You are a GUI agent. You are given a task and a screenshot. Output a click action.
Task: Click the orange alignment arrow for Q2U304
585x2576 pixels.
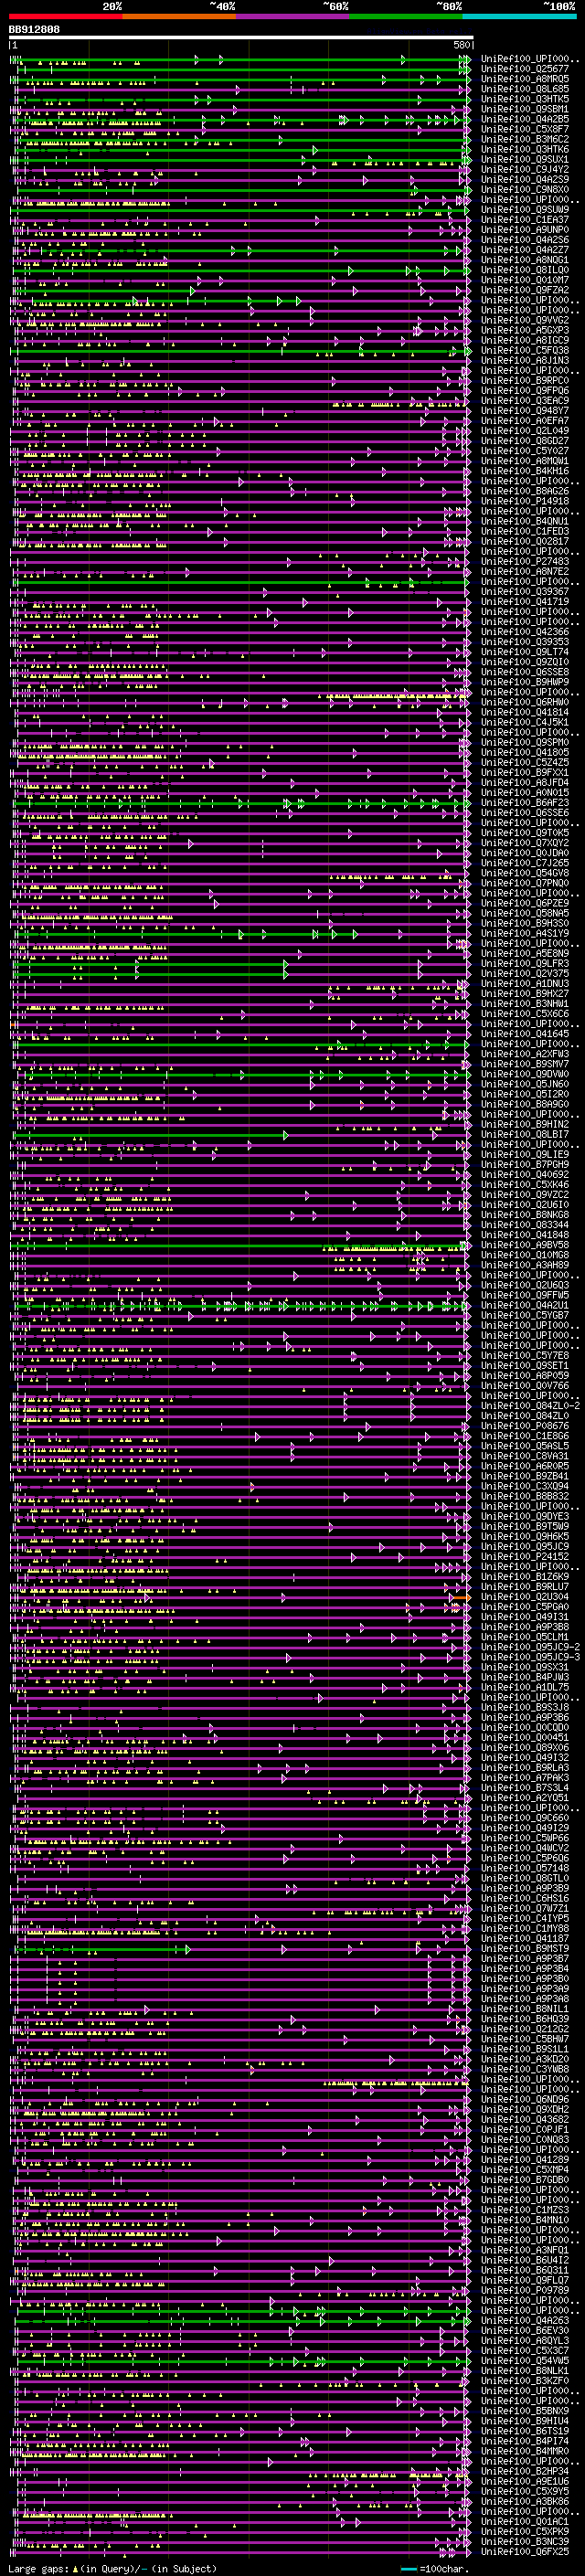coord(461,1597)
